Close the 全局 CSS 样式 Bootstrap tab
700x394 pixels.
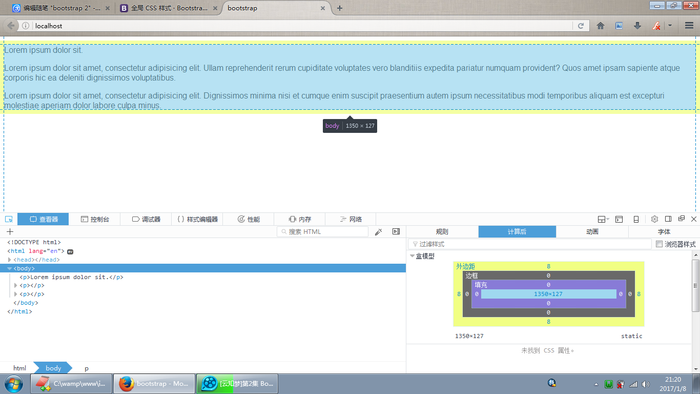[x=215, y=8]
